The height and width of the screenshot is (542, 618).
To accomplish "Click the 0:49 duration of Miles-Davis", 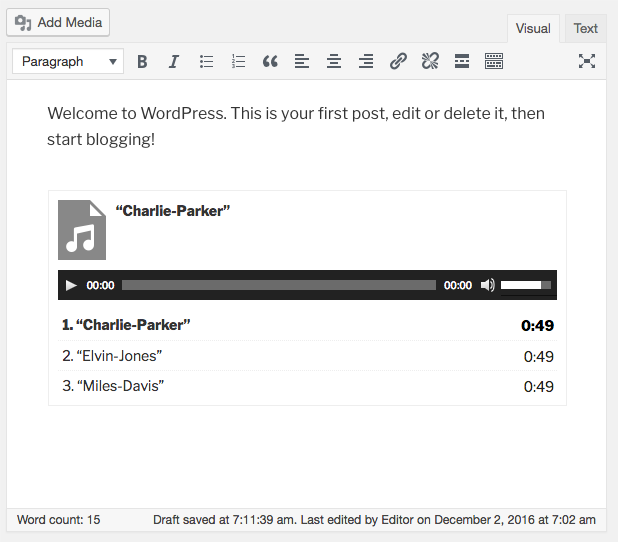I will point(538,387).
